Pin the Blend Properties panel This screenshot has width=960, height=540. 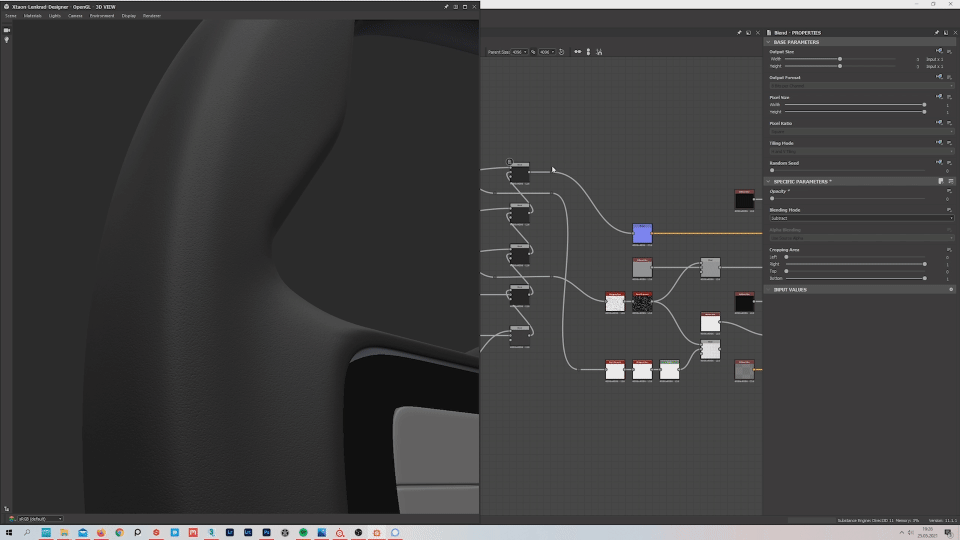(x=937, y=32)
